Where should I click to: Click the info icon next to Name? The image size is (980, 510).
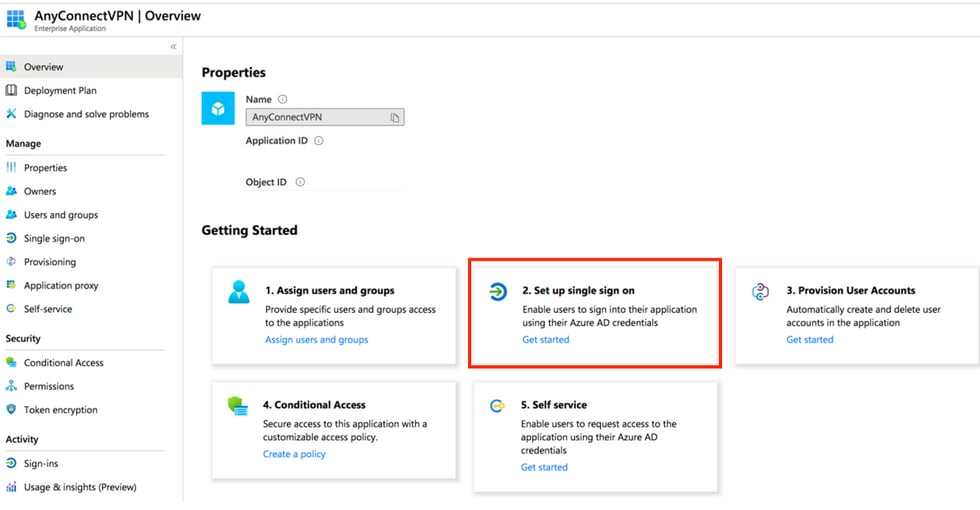click(282, 99)
